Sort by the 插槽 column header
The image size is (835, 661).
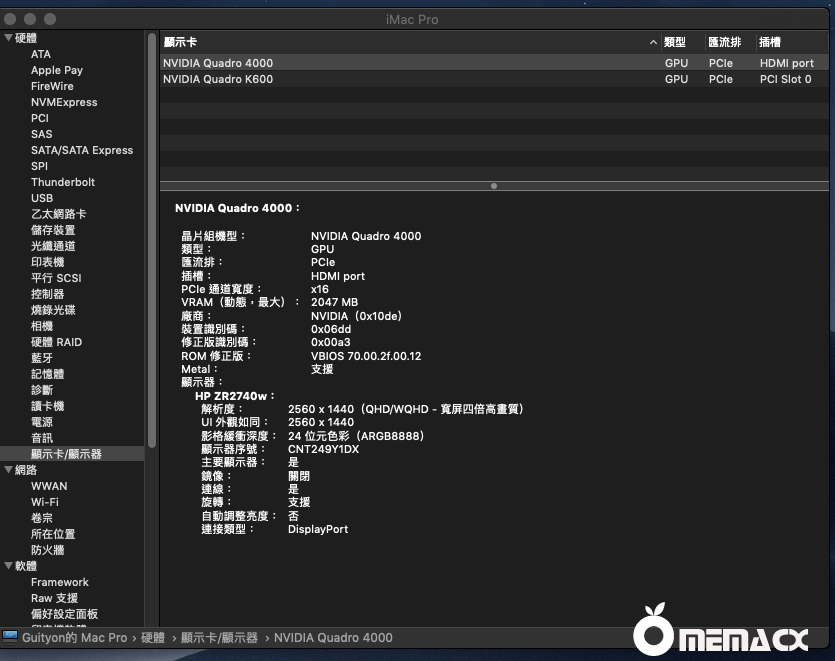tap(770, 42)
